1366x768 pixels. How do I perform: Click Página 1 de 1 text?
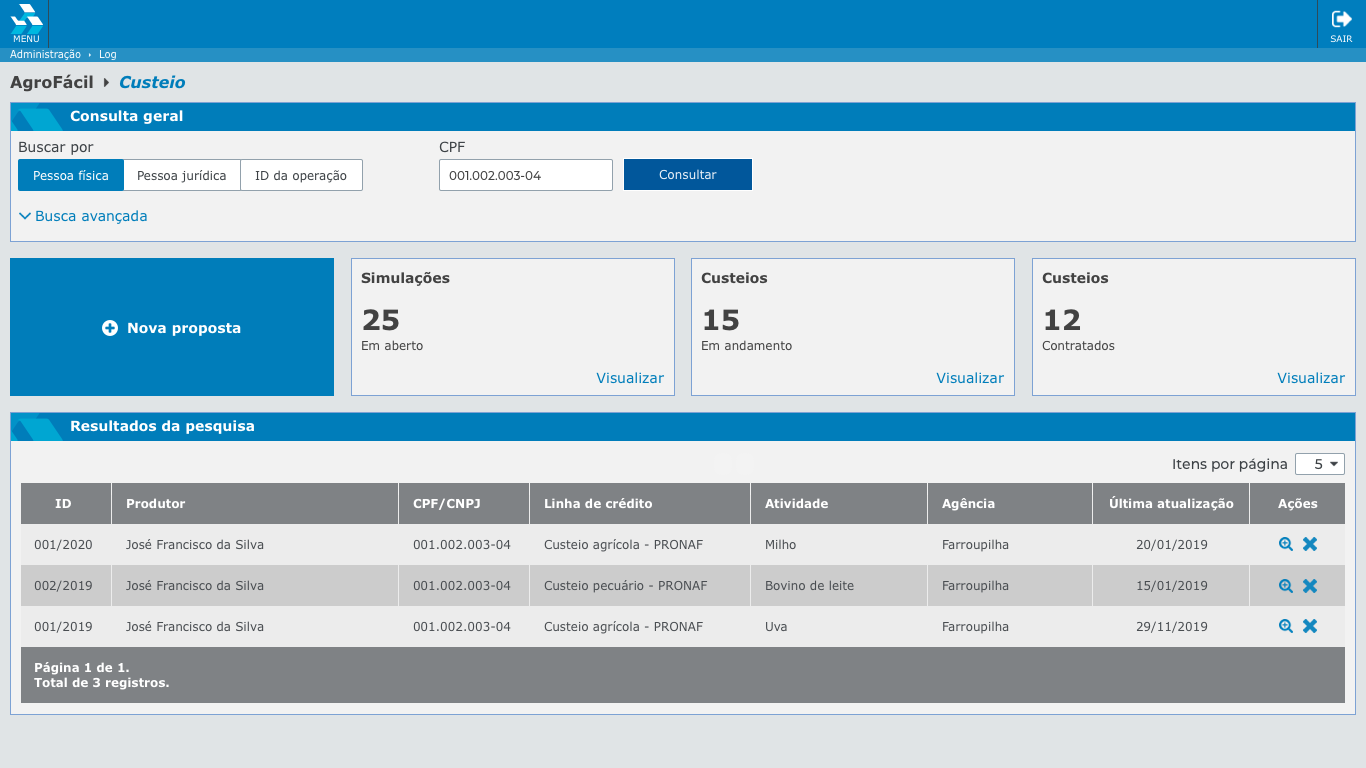(x=82, y=667)
